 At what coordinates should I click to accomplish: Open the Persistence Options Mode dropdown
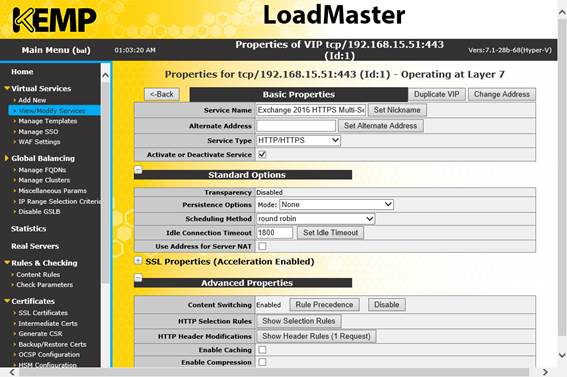[336, 205]
